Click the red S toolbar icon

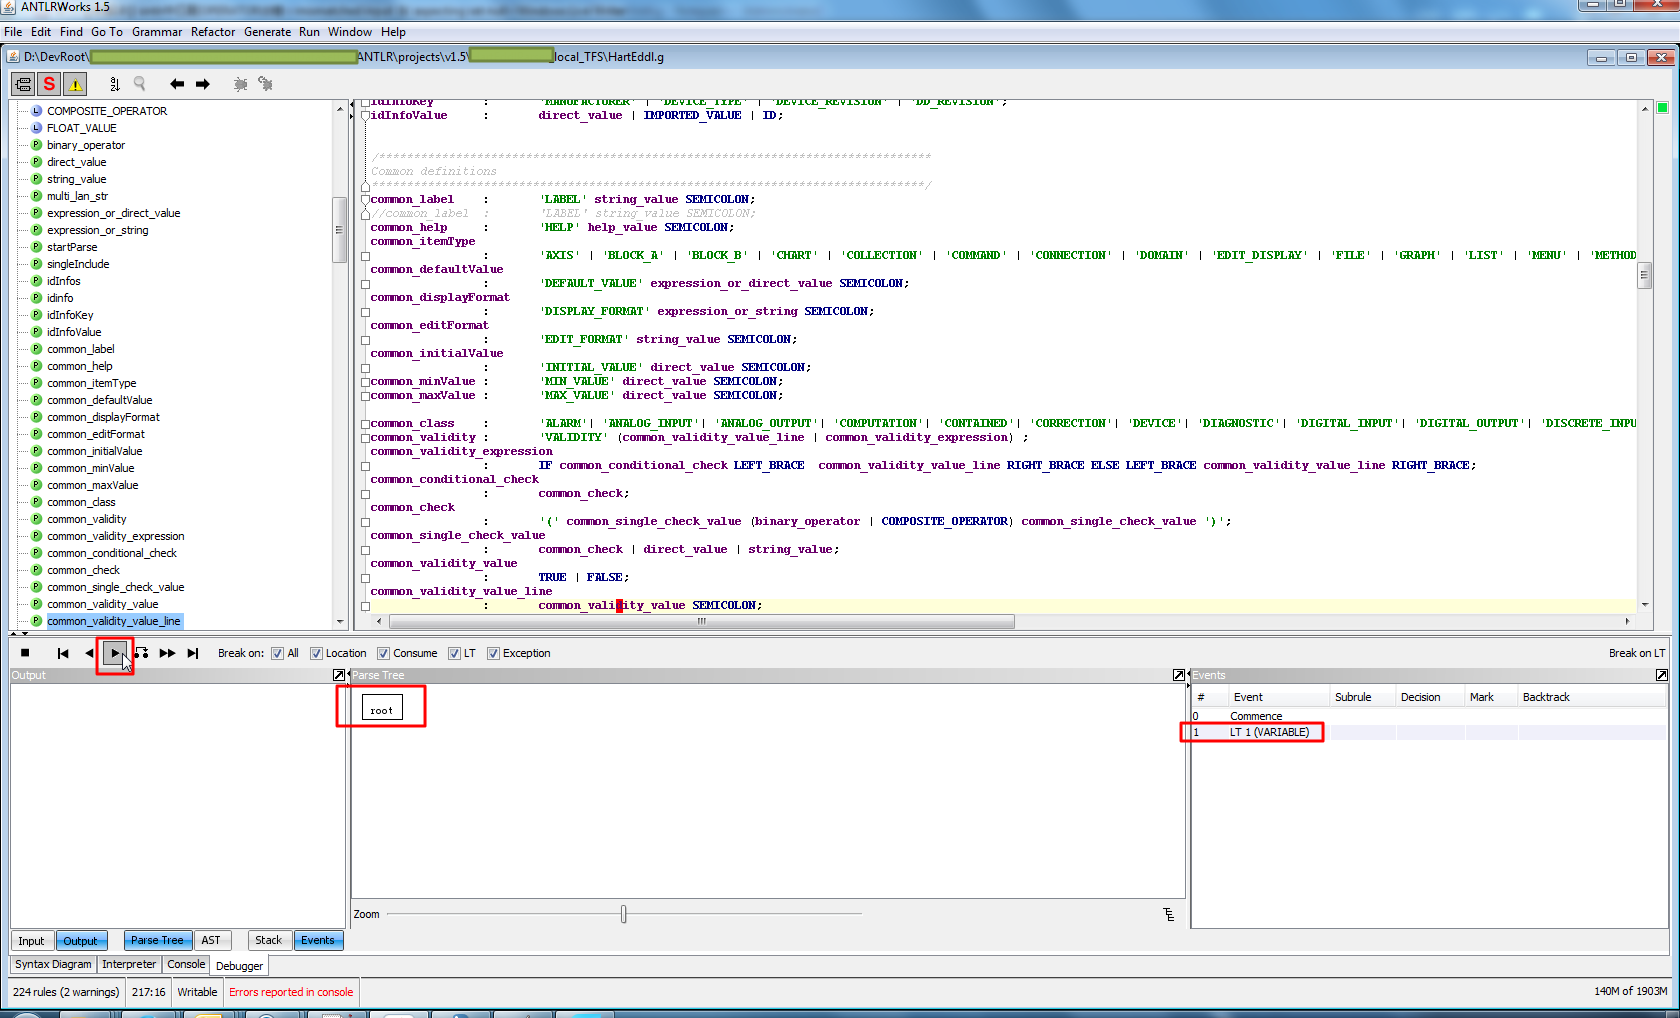coord(49,84)
